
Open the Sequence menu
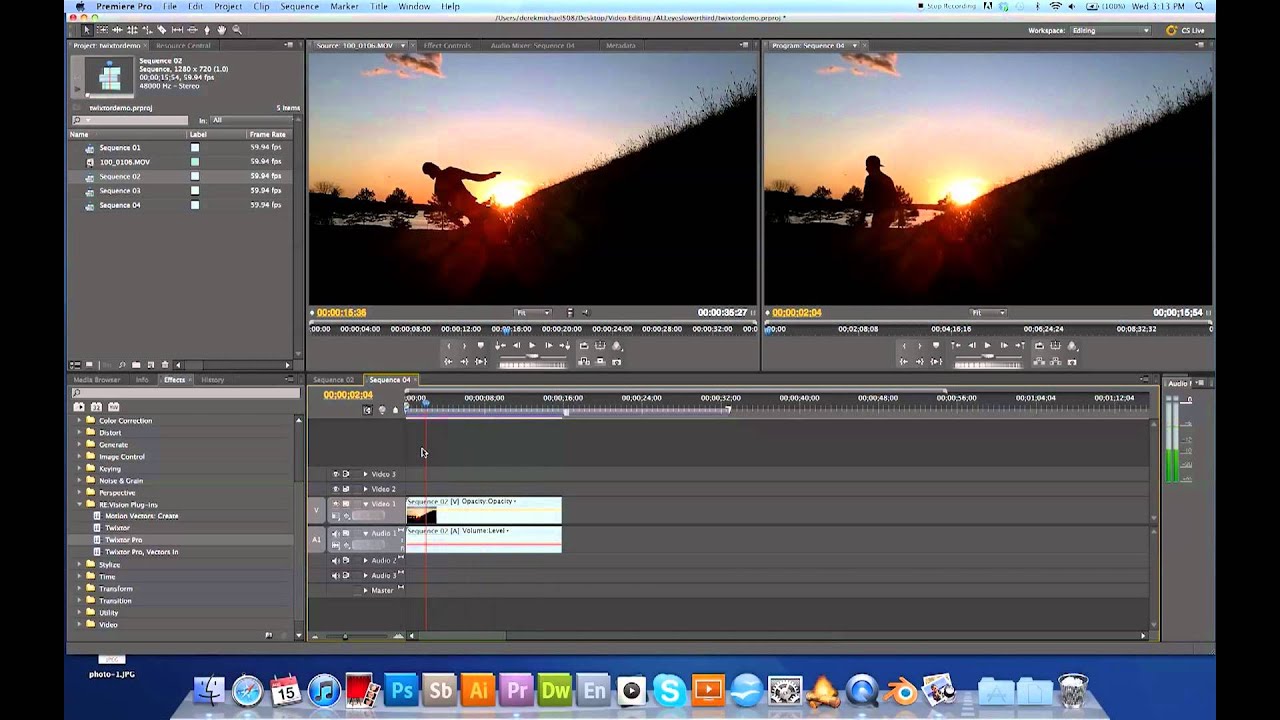point(299,6)
